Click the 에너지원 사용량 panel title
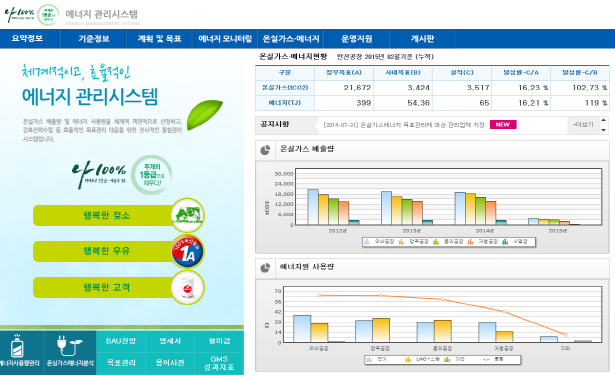 (x=307, y=267)
